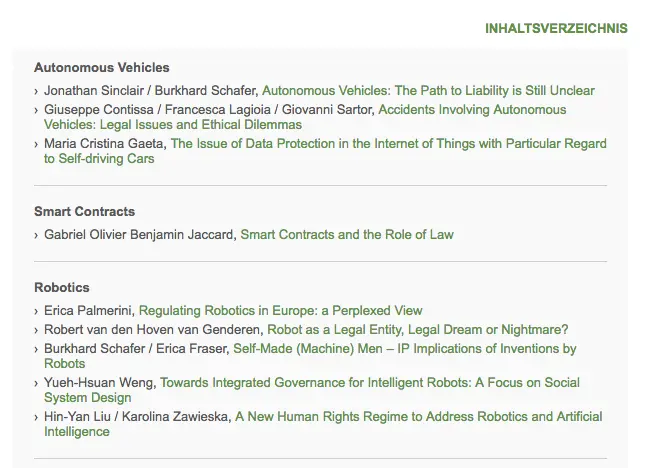
Task: Open 'Regulating Robotics in Europe' article link
Action: (280, 311)
